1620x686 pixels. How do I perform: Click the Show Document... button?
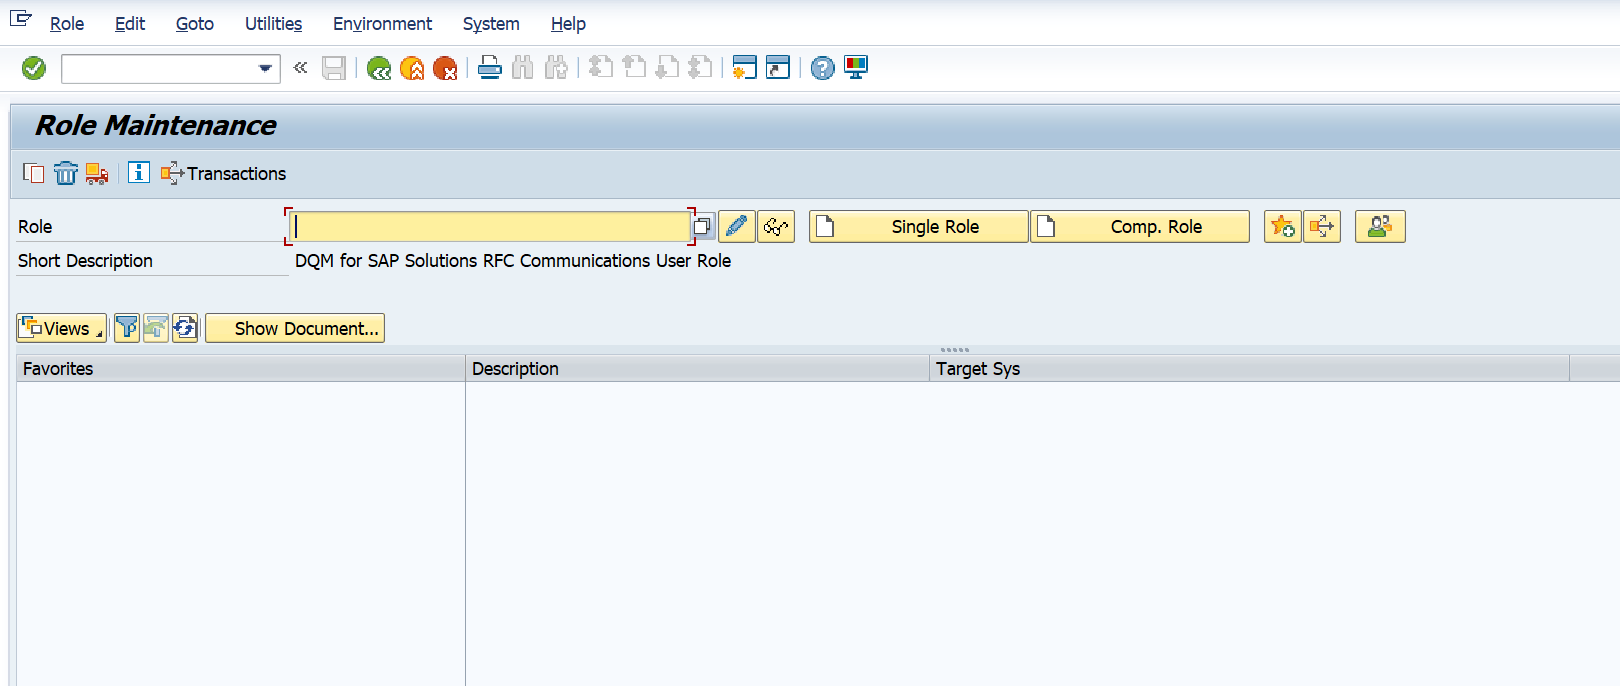pos(295,328)
